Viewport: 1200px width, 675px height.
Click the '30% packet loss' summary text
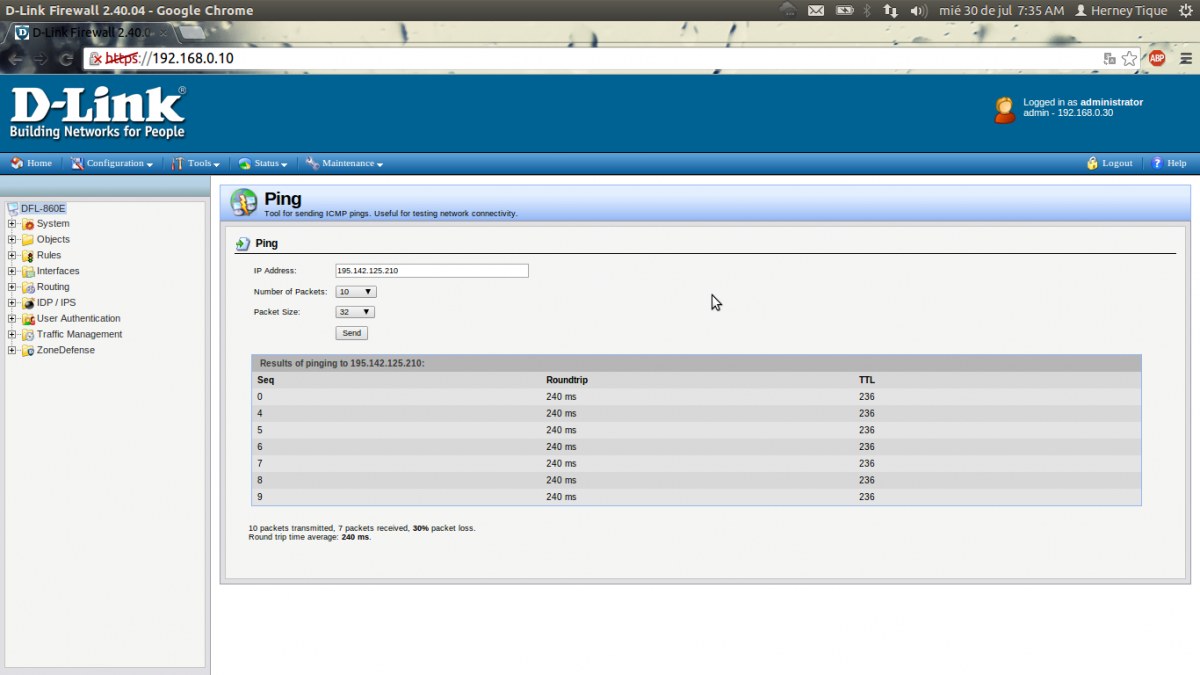(x=443, y=528)
